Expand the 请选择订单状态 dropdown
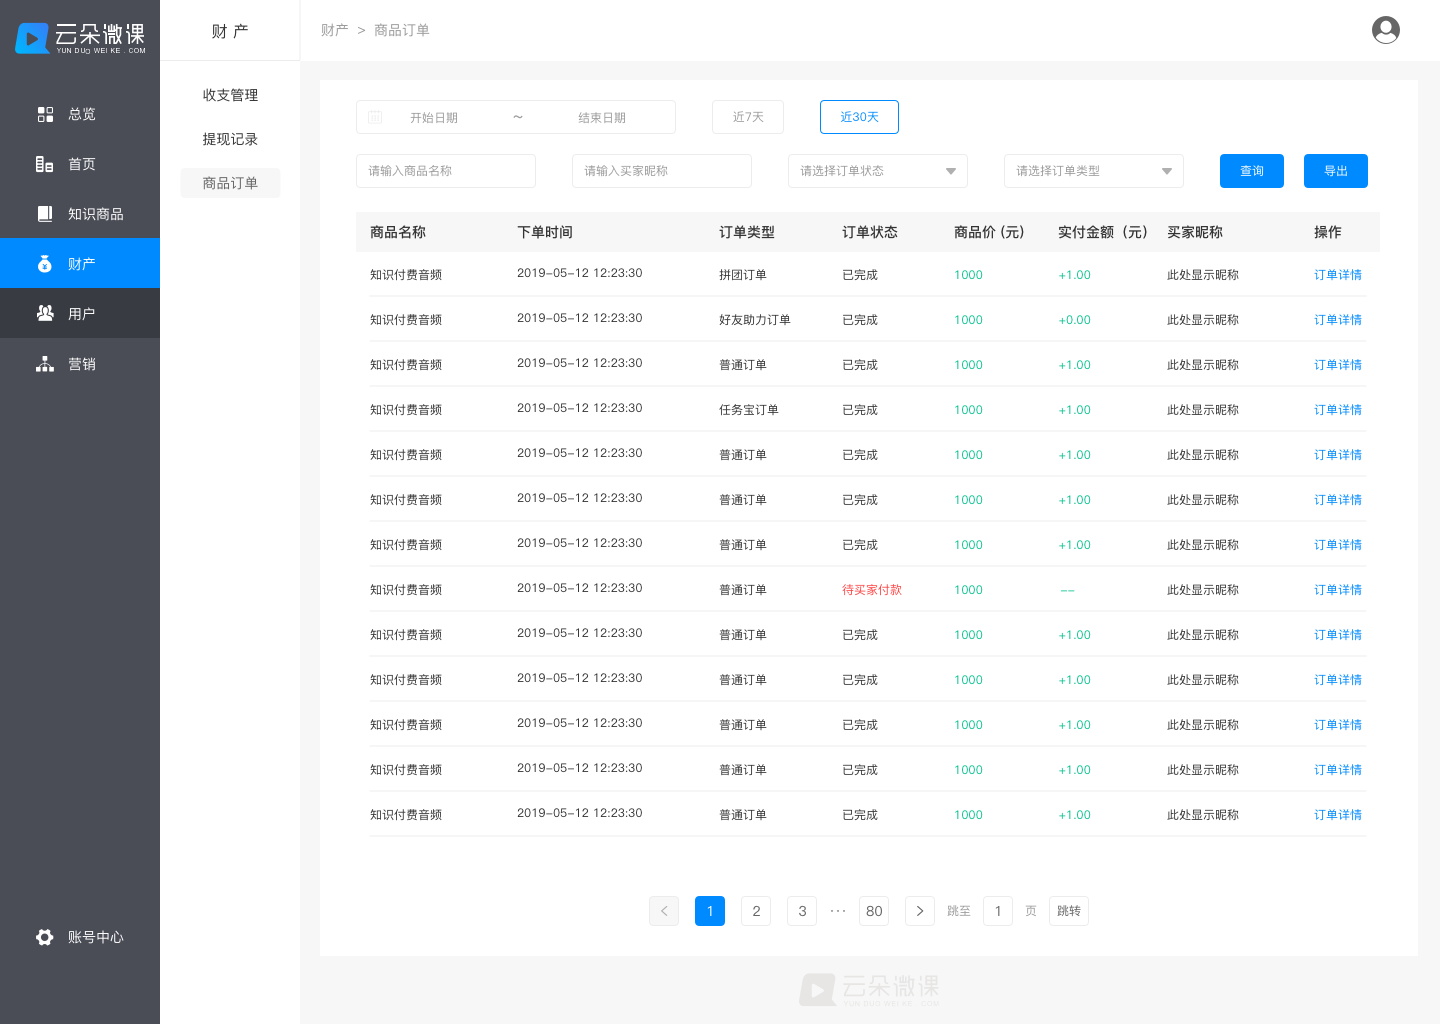Screen dimensions: 1440x1024 click(x=878, y=171)
